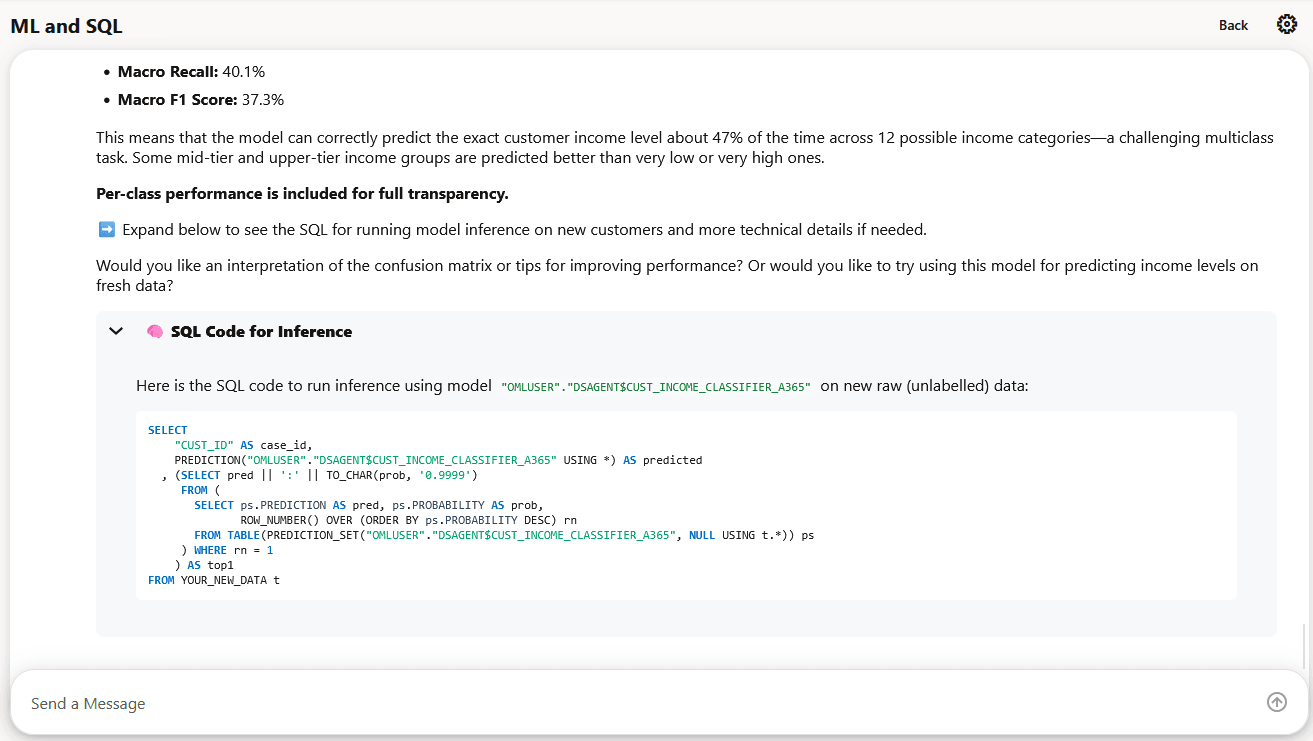This screenshot has height=741, width=1313.
Task: Click the green model name in the intro sentence
Action: click(655, 386)
